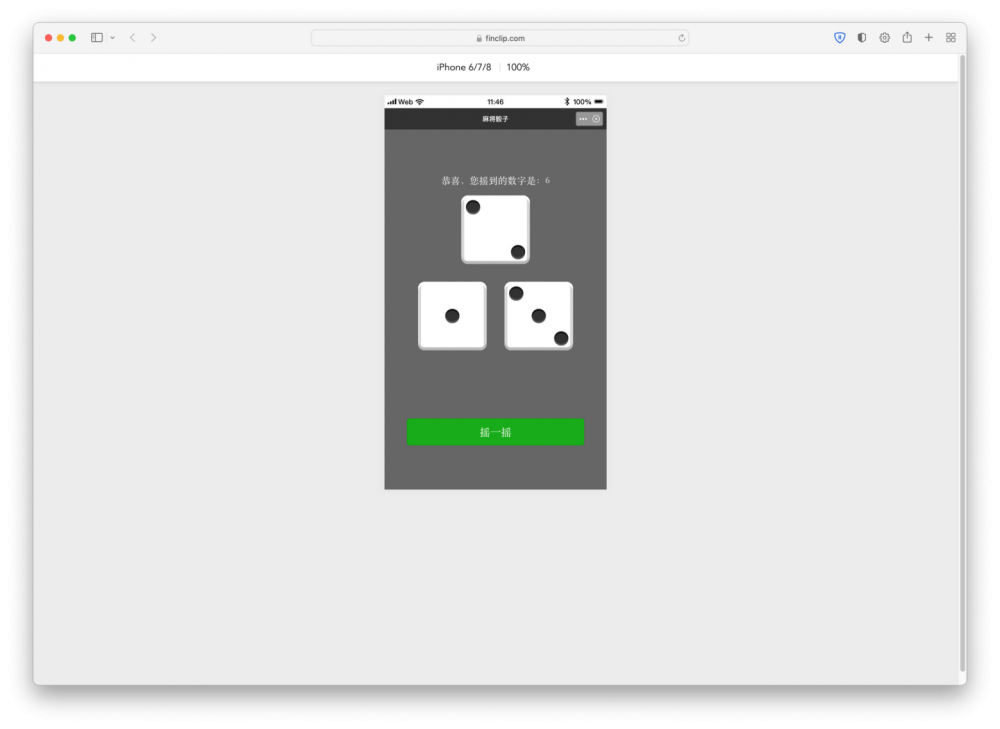Select the iPhone 6/7/8 device label
Screen dimensions: 1000x729
coord(464,67)
